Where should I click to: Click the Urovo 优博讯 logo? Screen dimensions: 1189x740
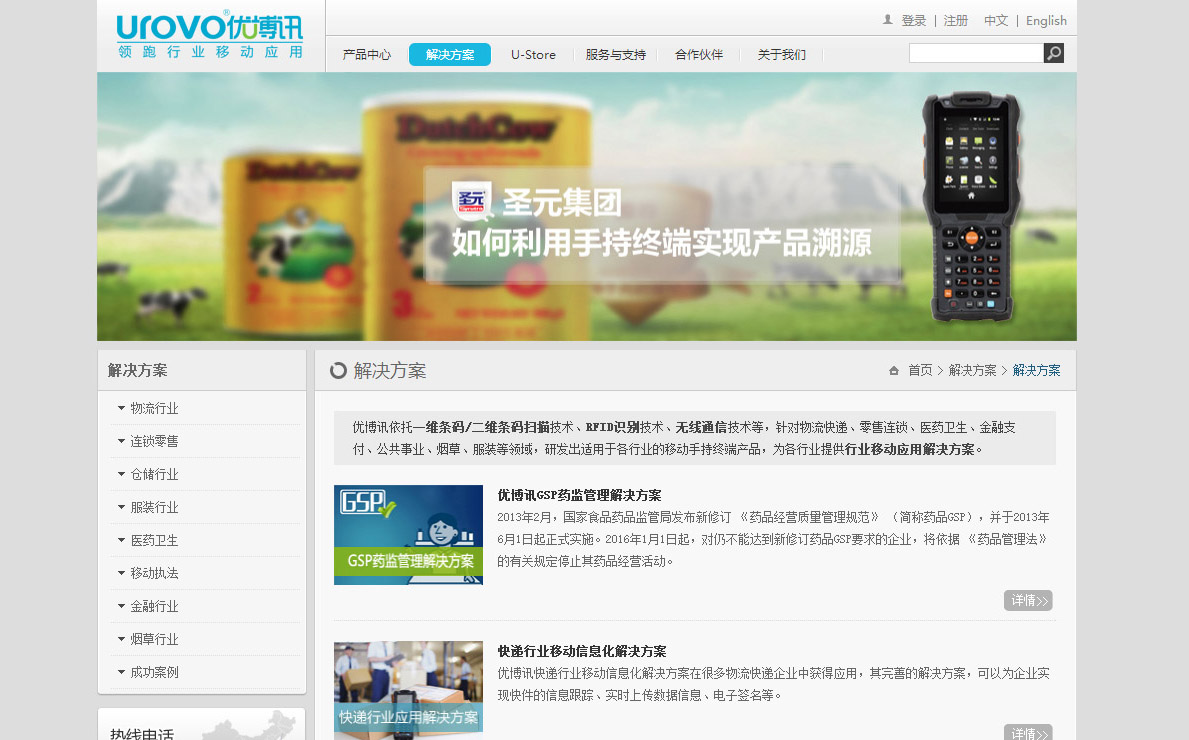(x=209, y=35)
